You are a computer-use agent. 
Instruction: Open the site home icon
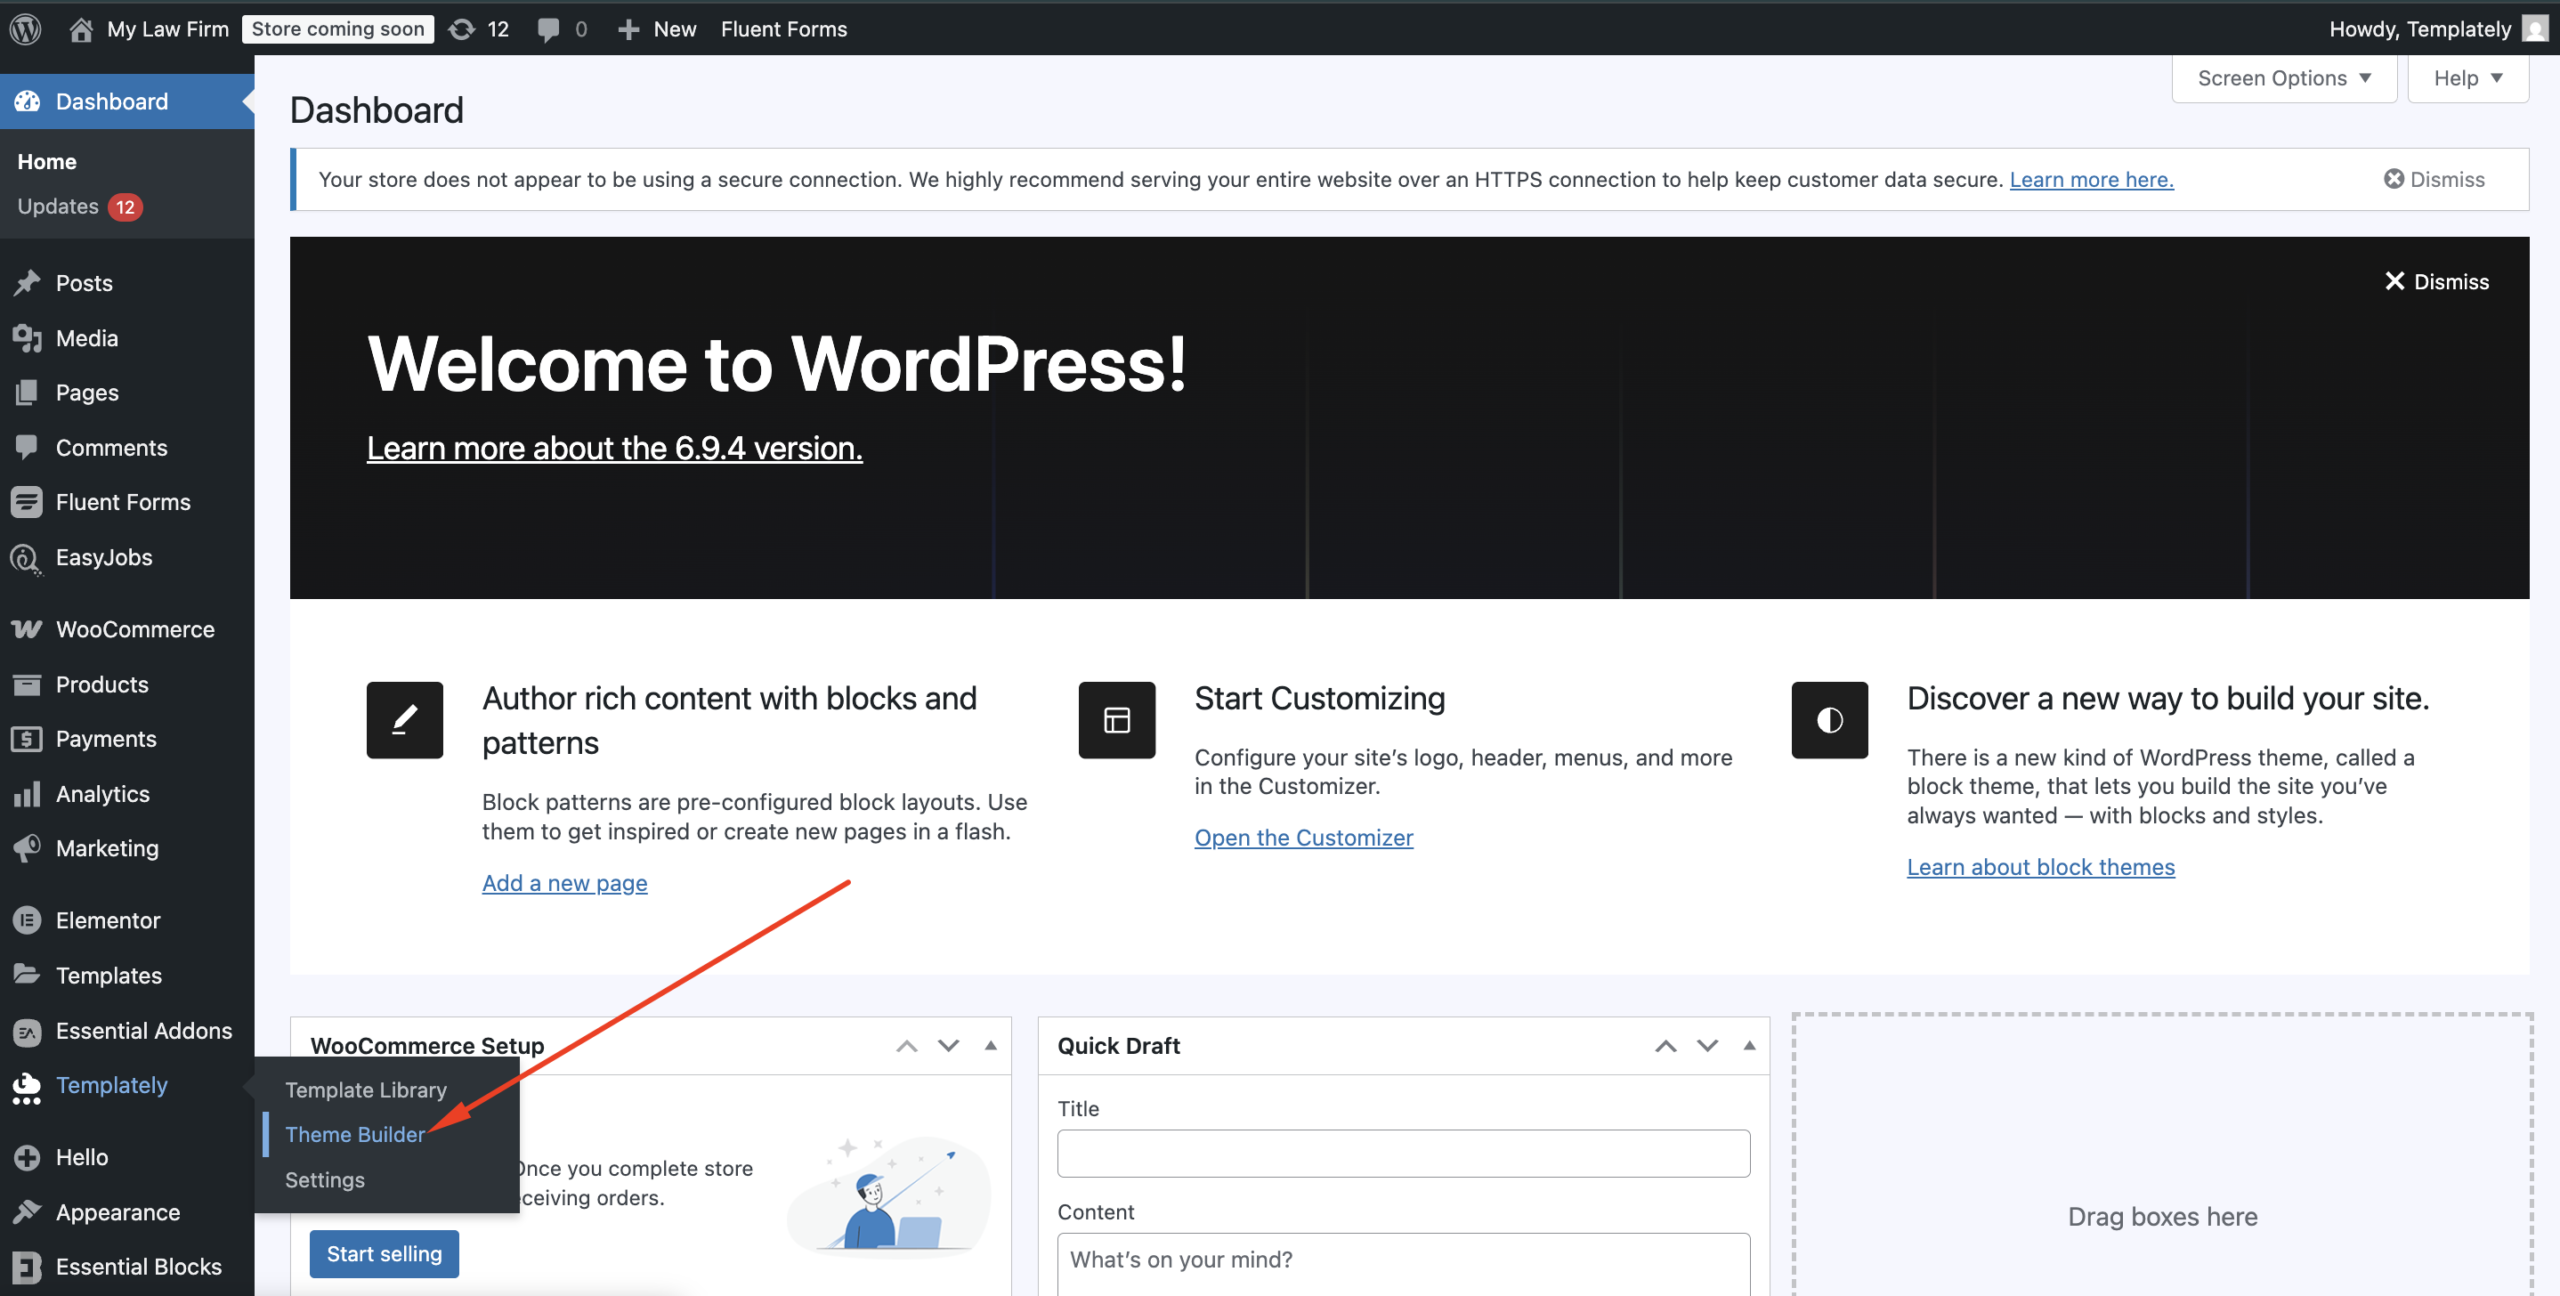tap(81, 29)
